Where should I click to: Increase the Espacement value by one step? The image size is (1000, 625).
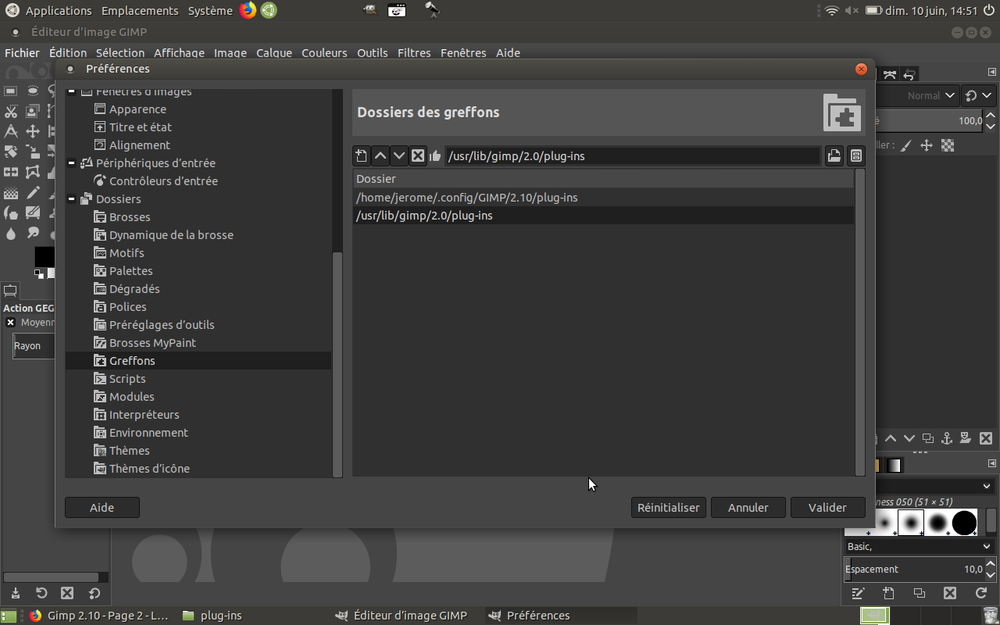click(x=990, y=564)
